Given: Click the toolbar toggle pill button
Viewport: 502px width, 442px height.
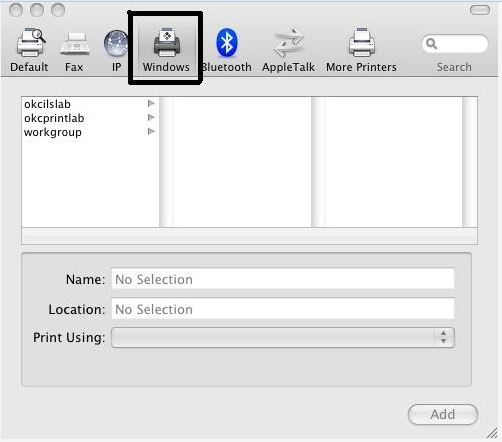Looking at the screenshot, I should [x=480, y=10].
